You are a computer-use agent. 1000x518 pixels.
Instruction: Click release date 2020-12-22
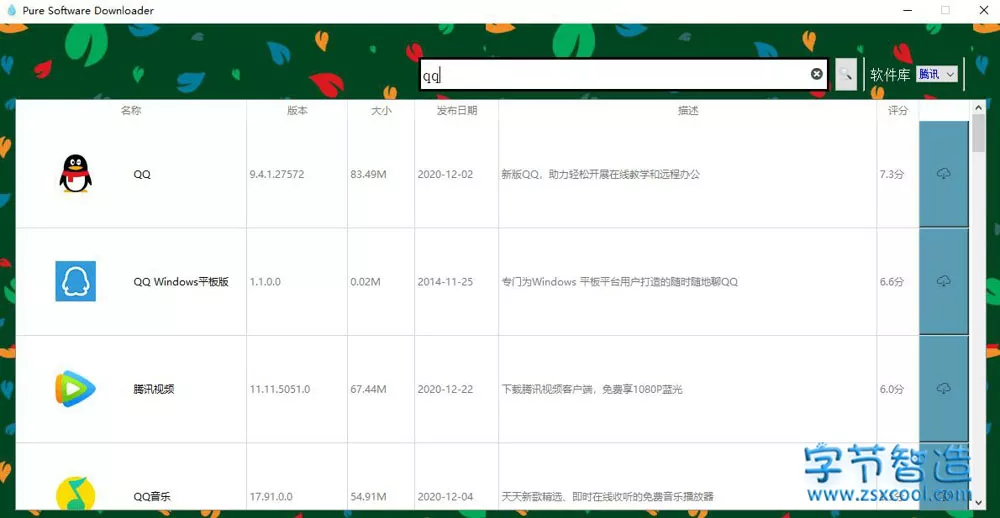[445, 389]
